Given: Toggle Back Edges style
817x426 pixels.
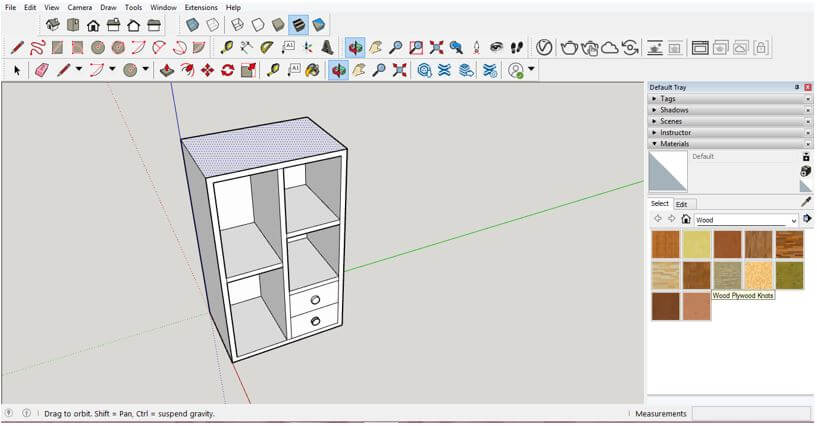Looking at the screenshot, I should tap(212, 25).
